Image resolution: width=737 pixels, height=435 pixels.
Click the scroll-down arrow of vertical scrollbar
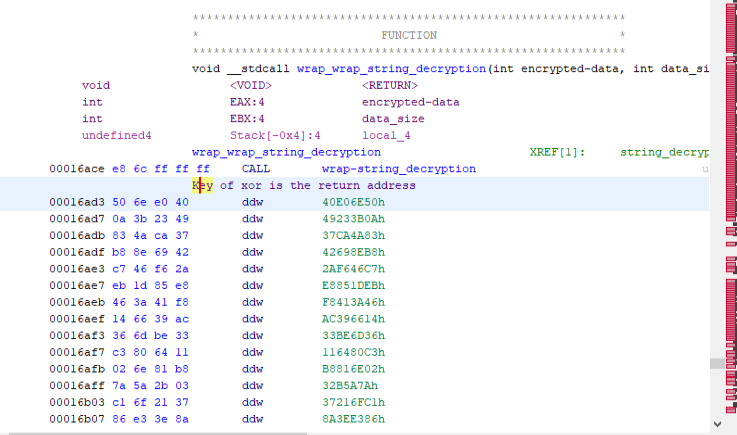coord(717,424)
